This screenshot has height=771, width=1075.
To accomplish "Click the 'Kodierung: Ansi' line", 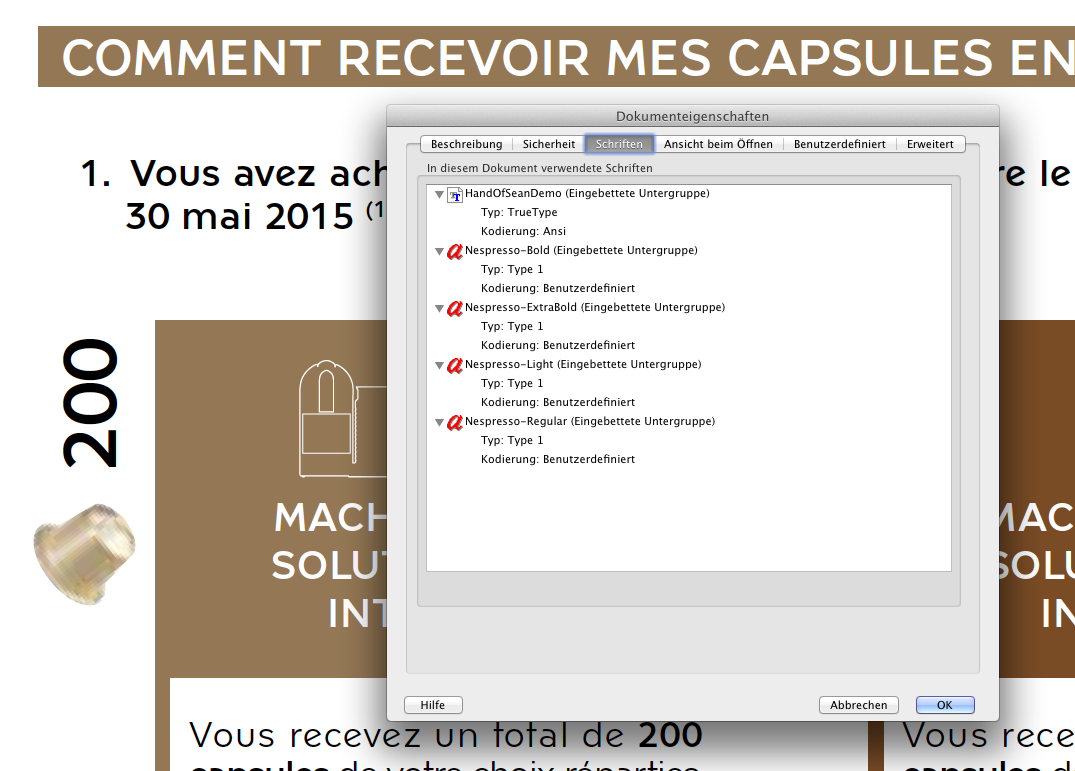I will (523, 231).
